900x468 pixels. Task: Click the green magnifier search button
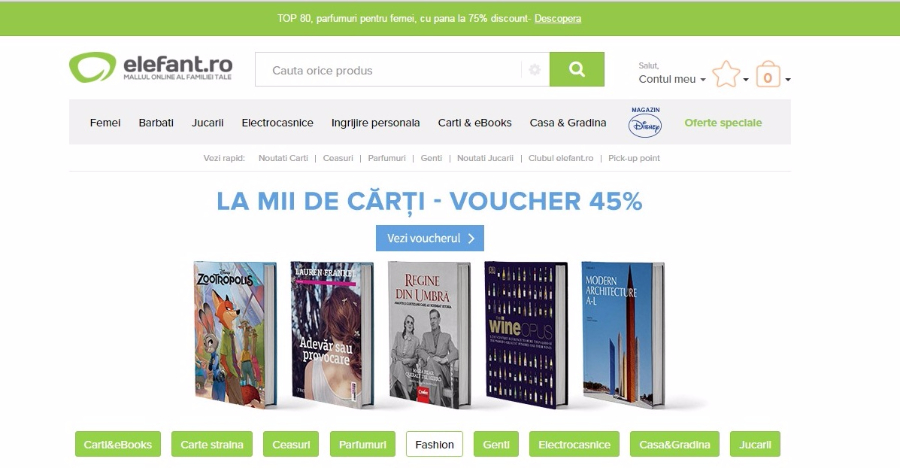(x=576, y=69)
